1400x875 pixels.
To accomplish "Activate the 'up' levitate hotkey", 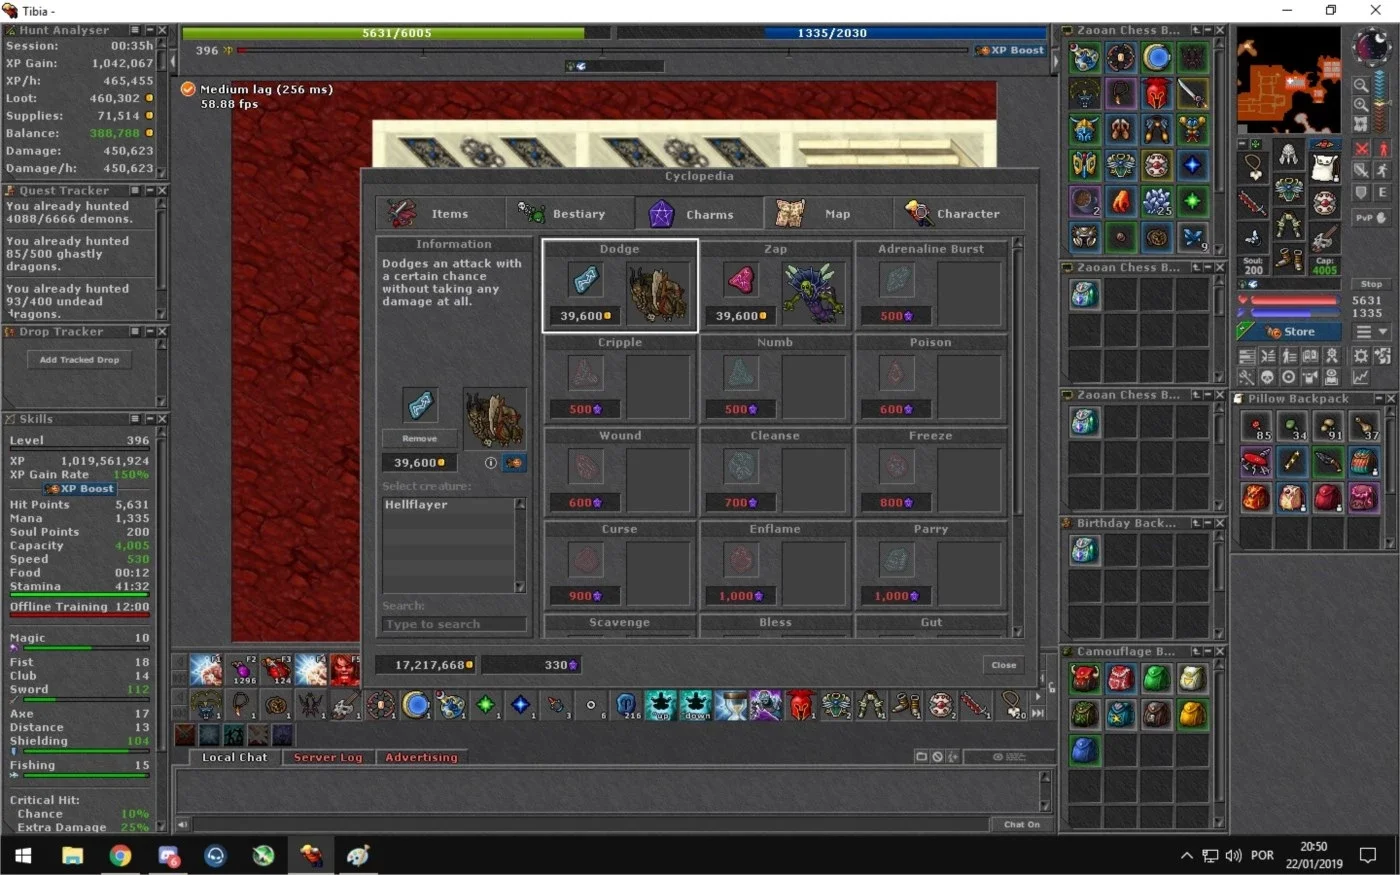I will click(661, 705).
